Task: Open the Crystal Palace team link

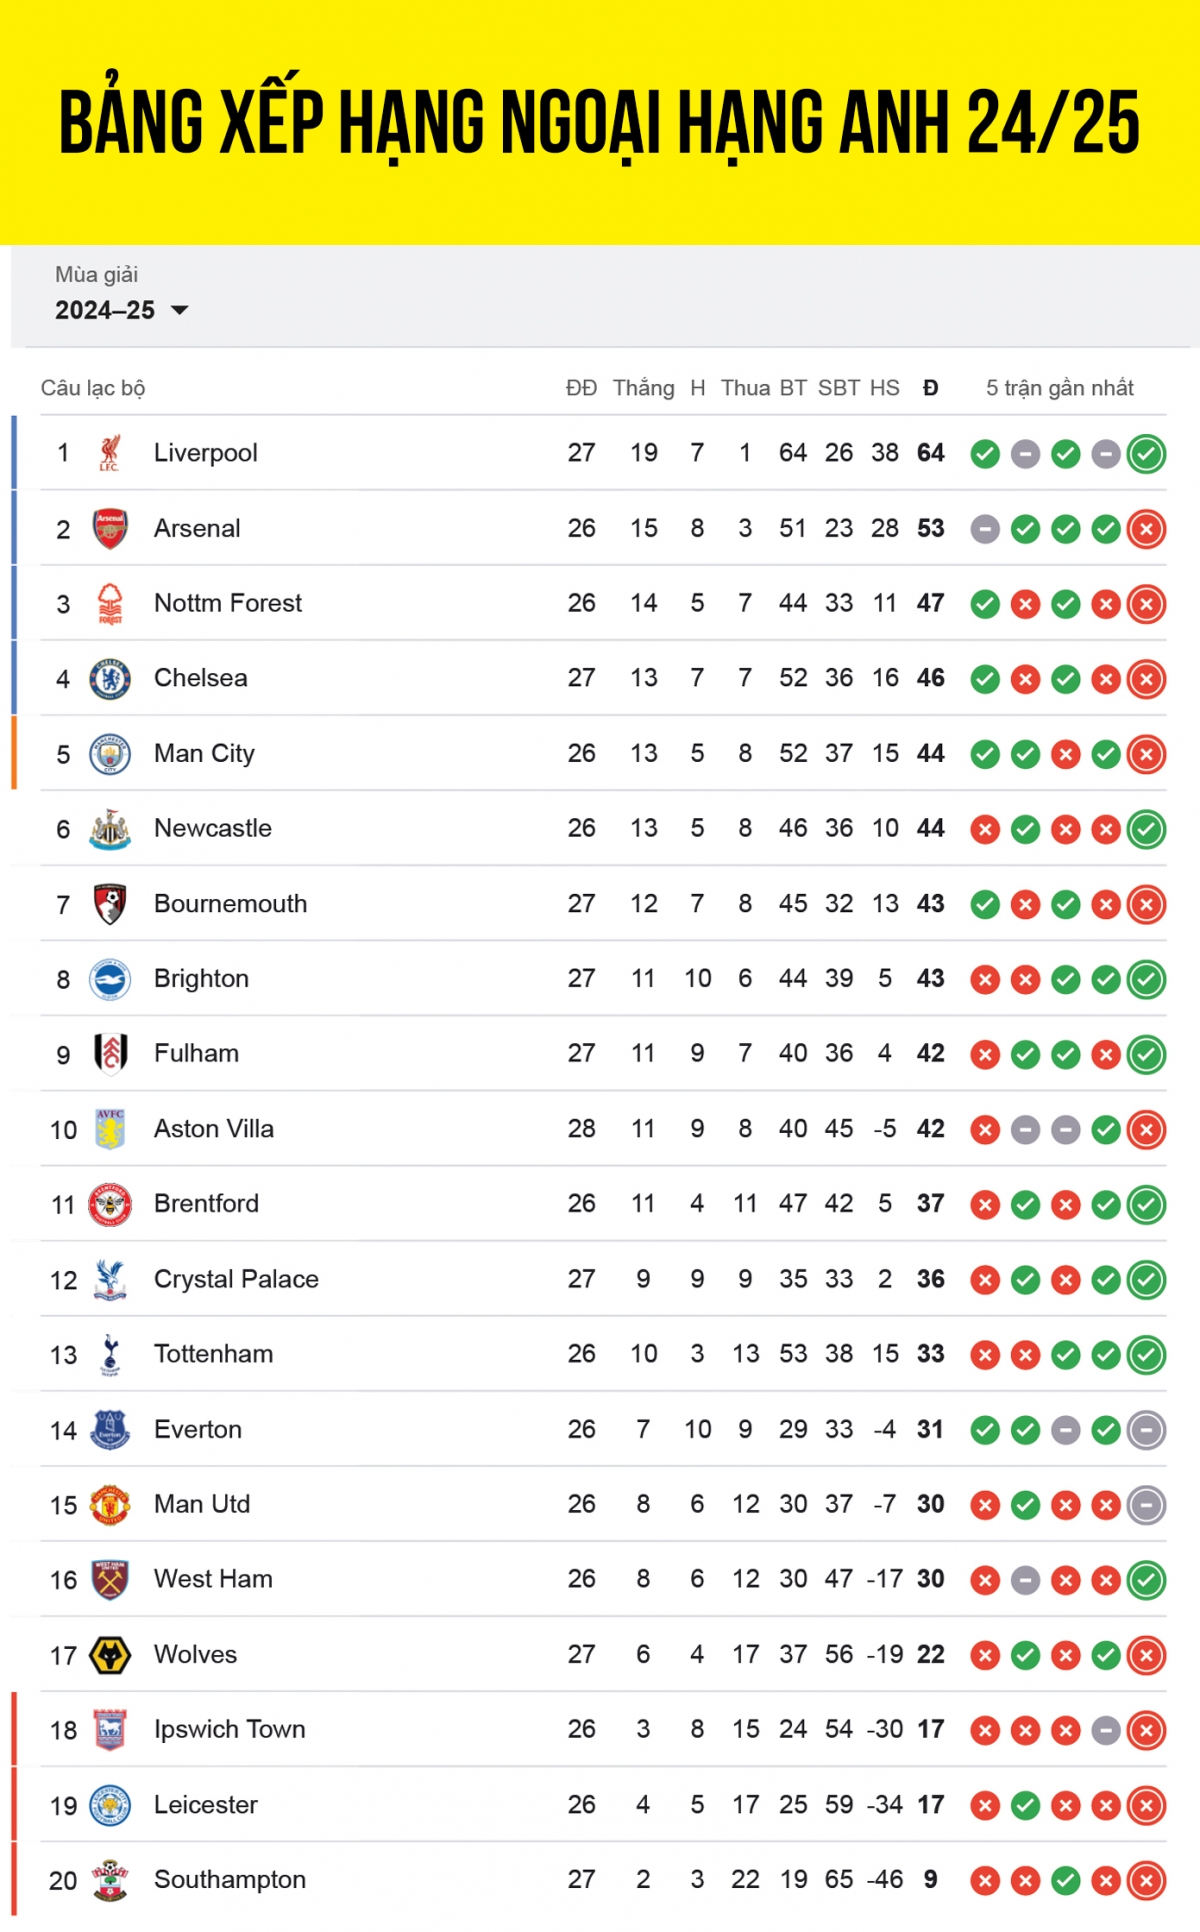Action: 236,1279
